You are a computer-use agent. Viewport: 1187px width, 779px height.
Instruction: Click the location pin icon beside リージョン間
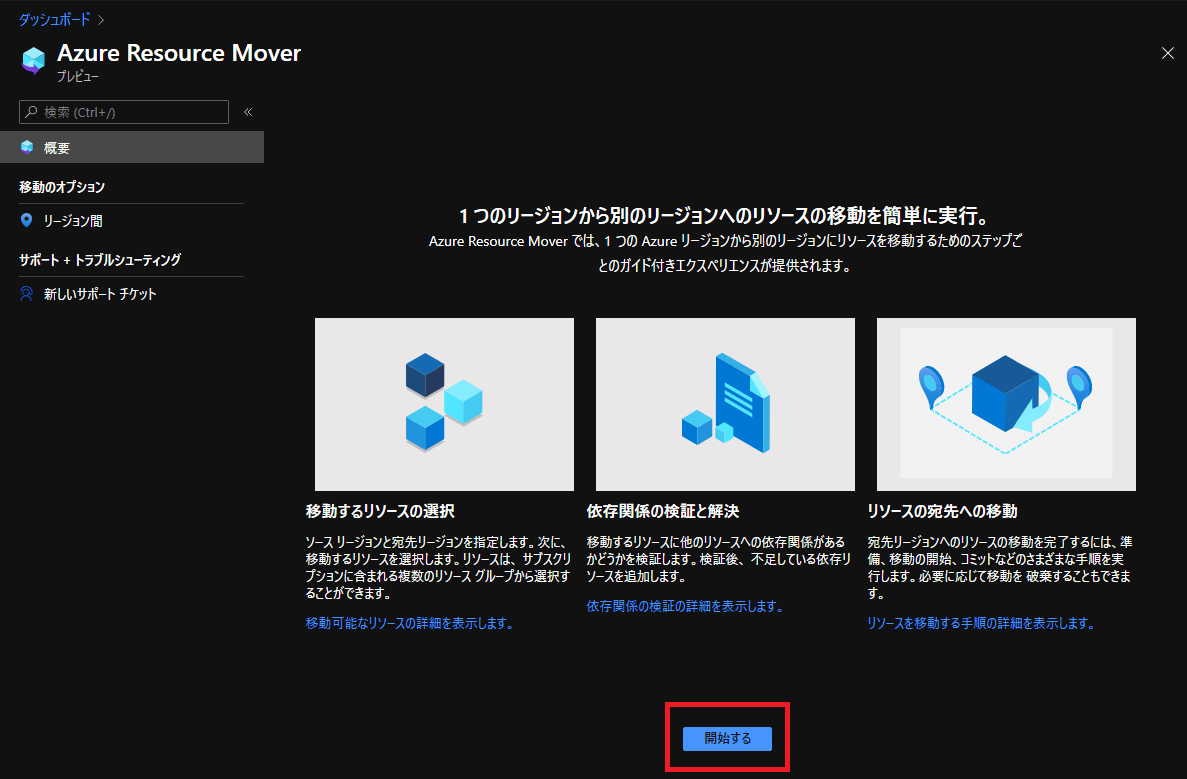[x=26, y=220]
